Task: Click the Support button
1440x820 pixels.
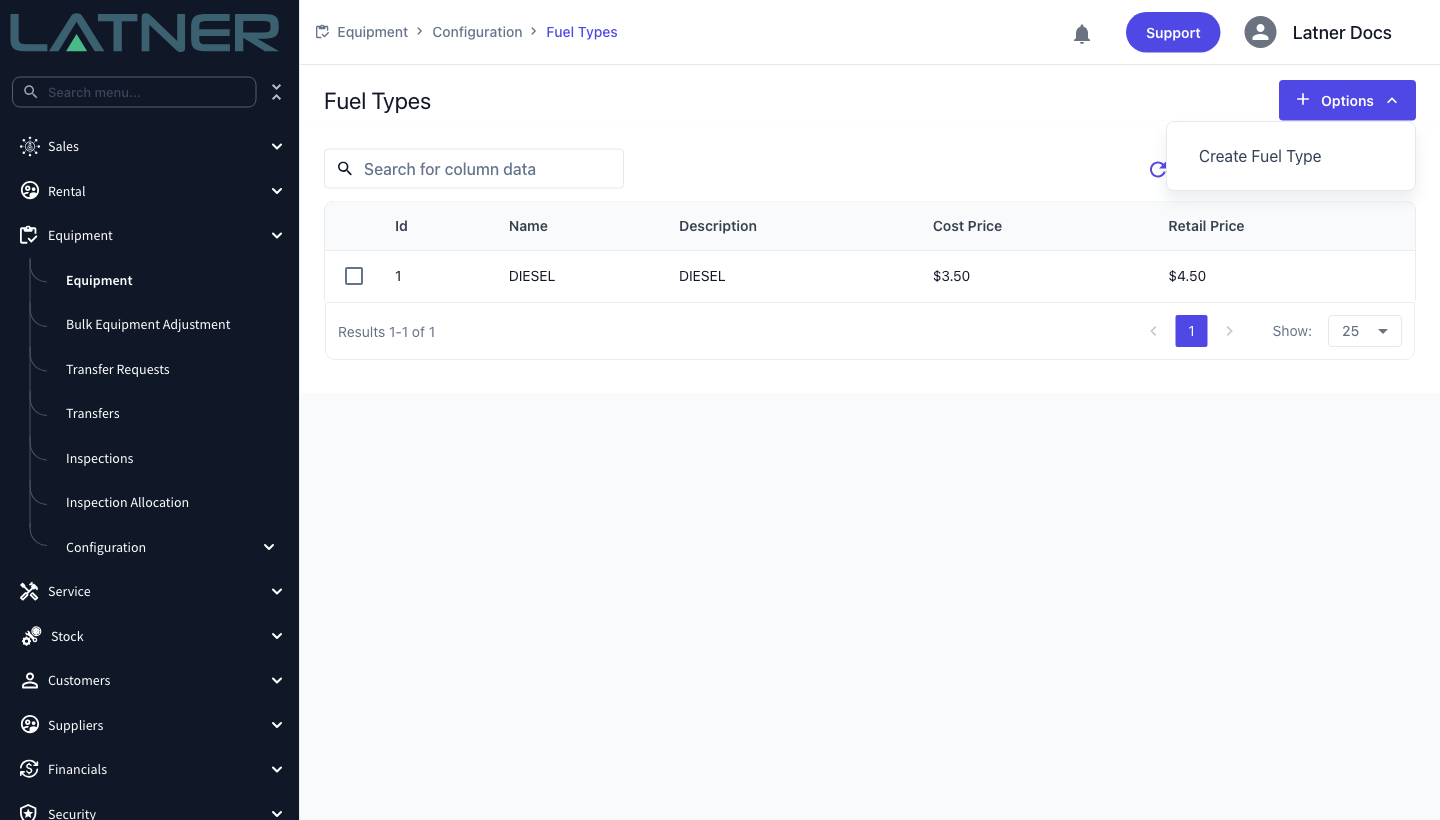Action: [x=1173, y=32]
